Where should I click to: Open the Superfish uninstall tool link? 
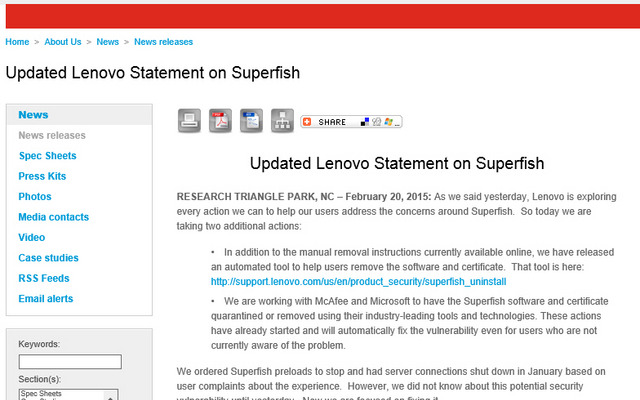358,282
